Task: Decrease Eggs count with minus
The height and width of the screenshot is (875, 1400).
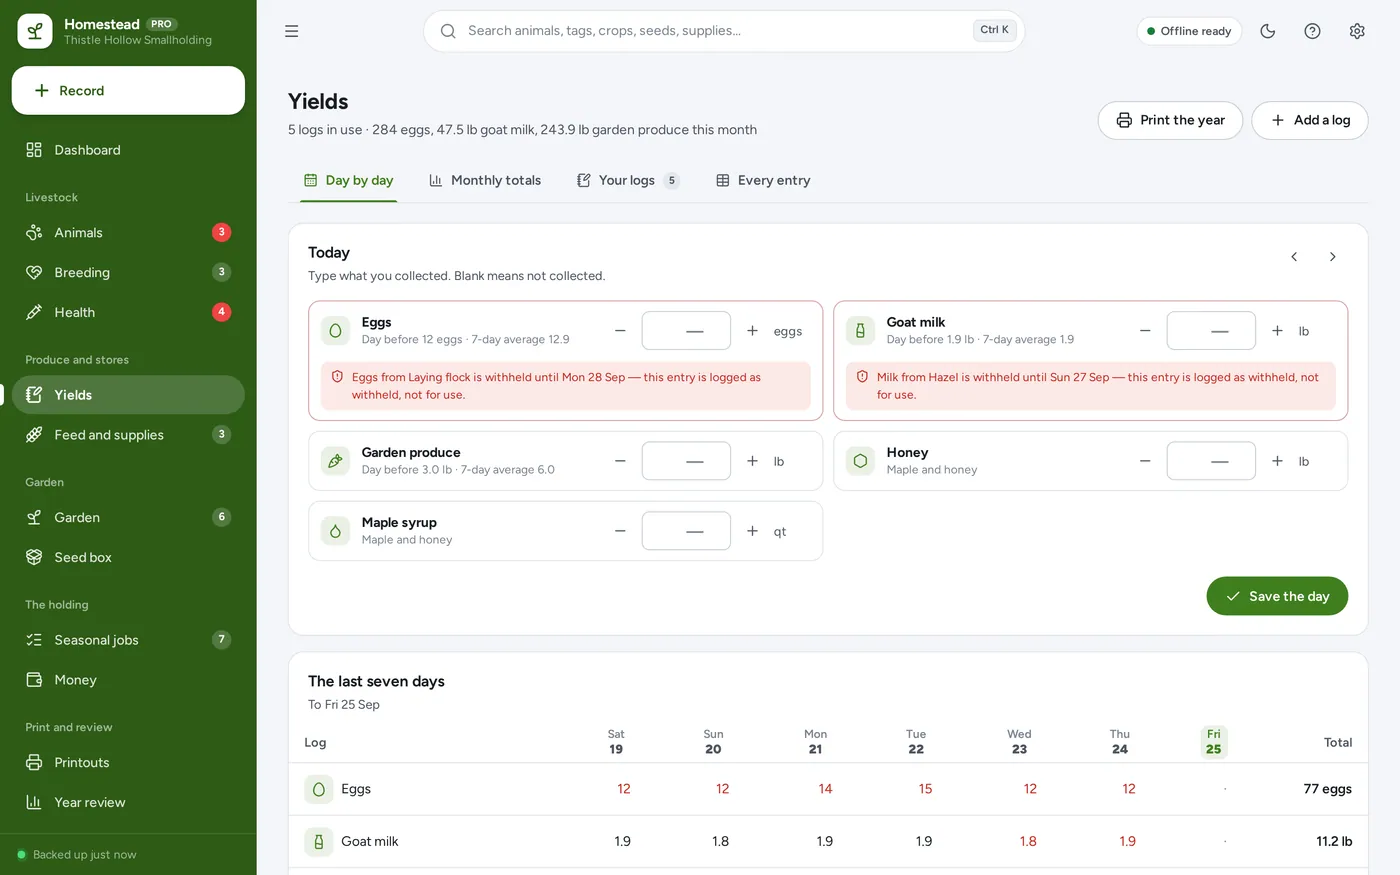Action: pyautogui.click(x=620, y=331)
